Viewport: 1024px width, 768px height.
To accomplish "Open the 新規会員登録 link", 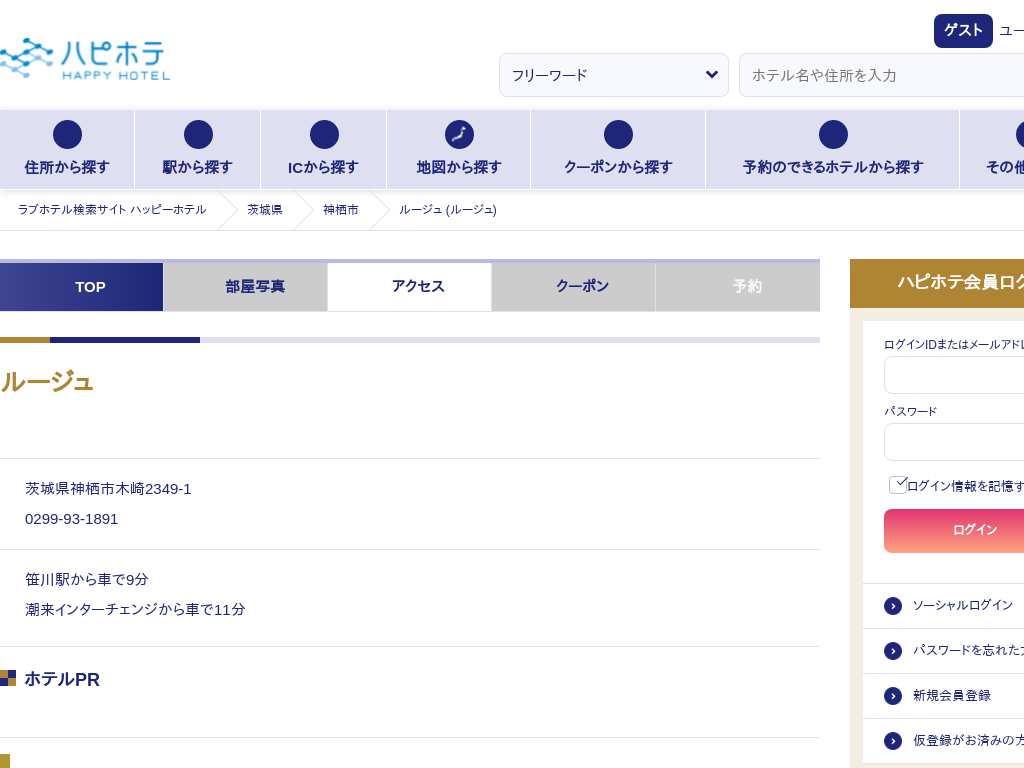I will [x=952, y=696].
